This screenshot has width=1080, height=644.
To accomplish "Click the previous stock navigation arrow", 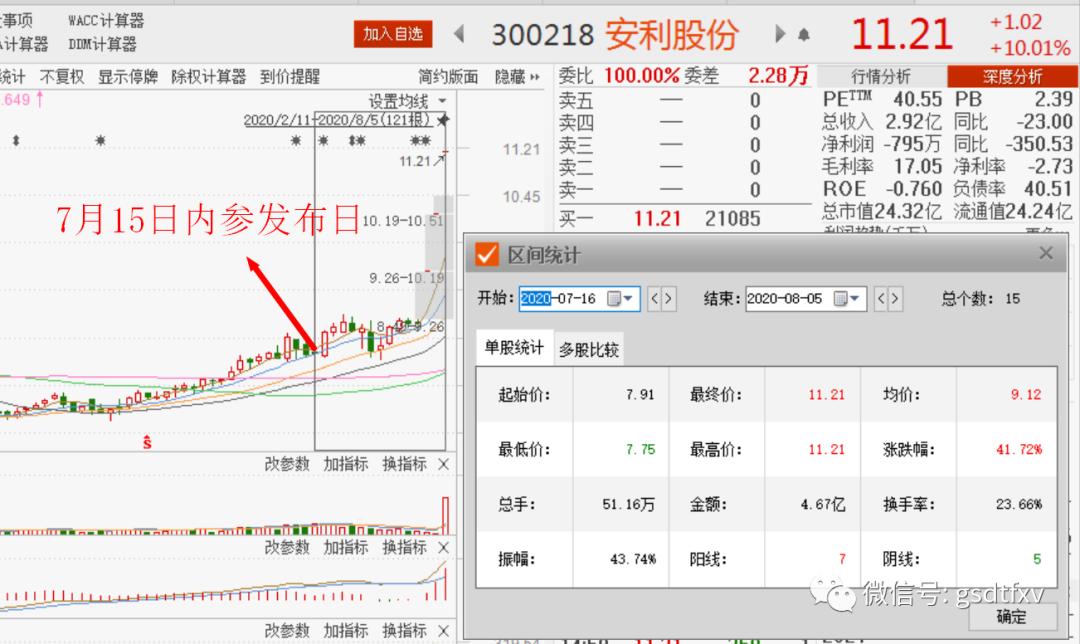I will pyautogui.click(x=458, y=33).
